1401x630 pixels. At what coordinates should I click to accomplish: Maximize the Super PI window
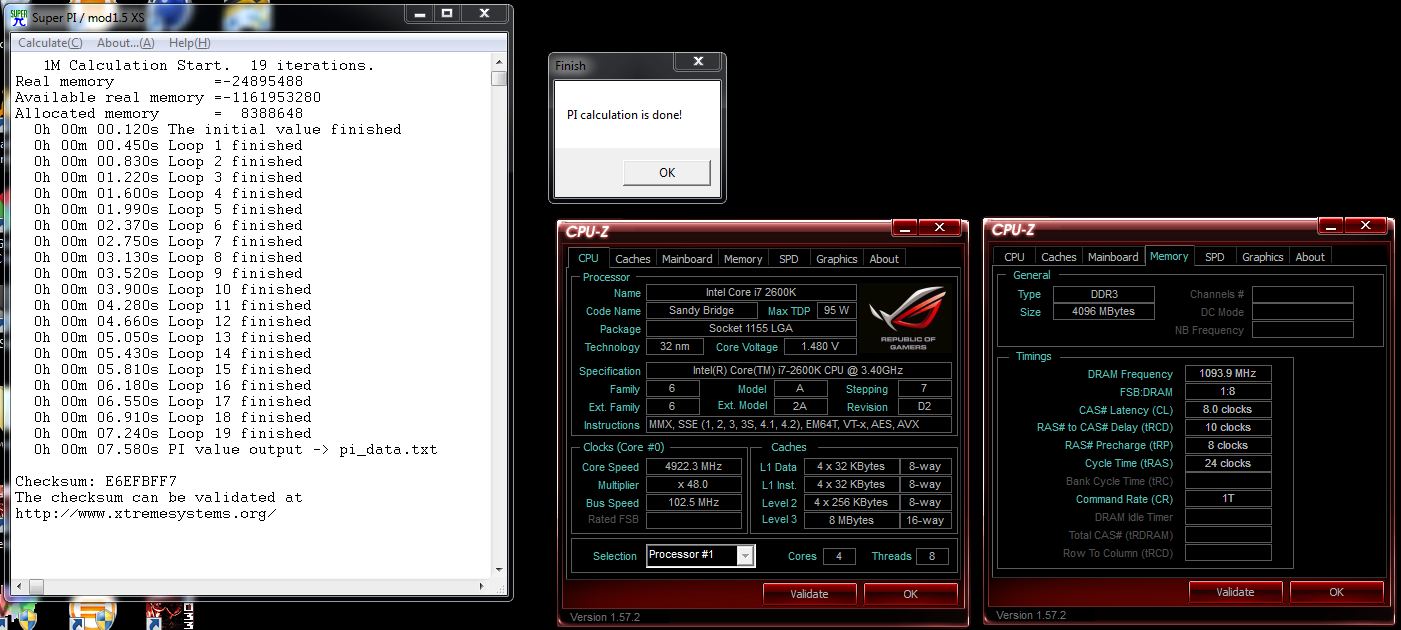(x=447, y=14)
